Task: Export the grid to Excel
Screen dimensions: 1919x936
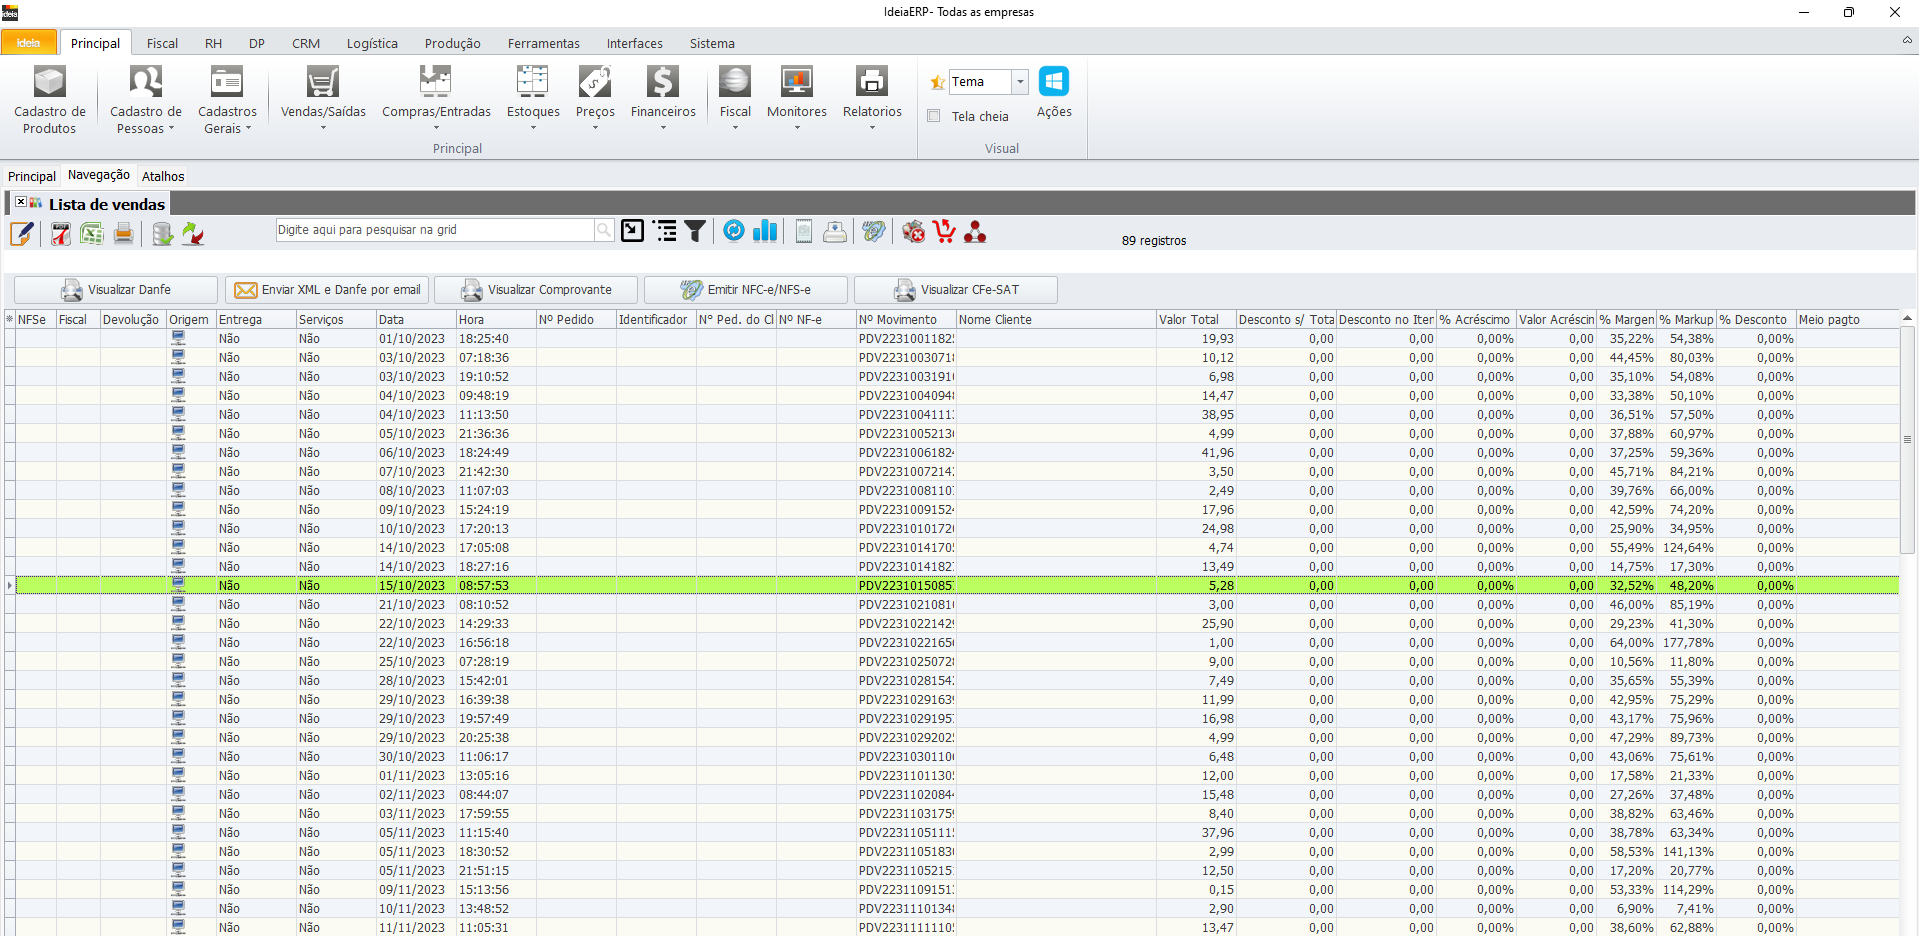Action: 92,233
